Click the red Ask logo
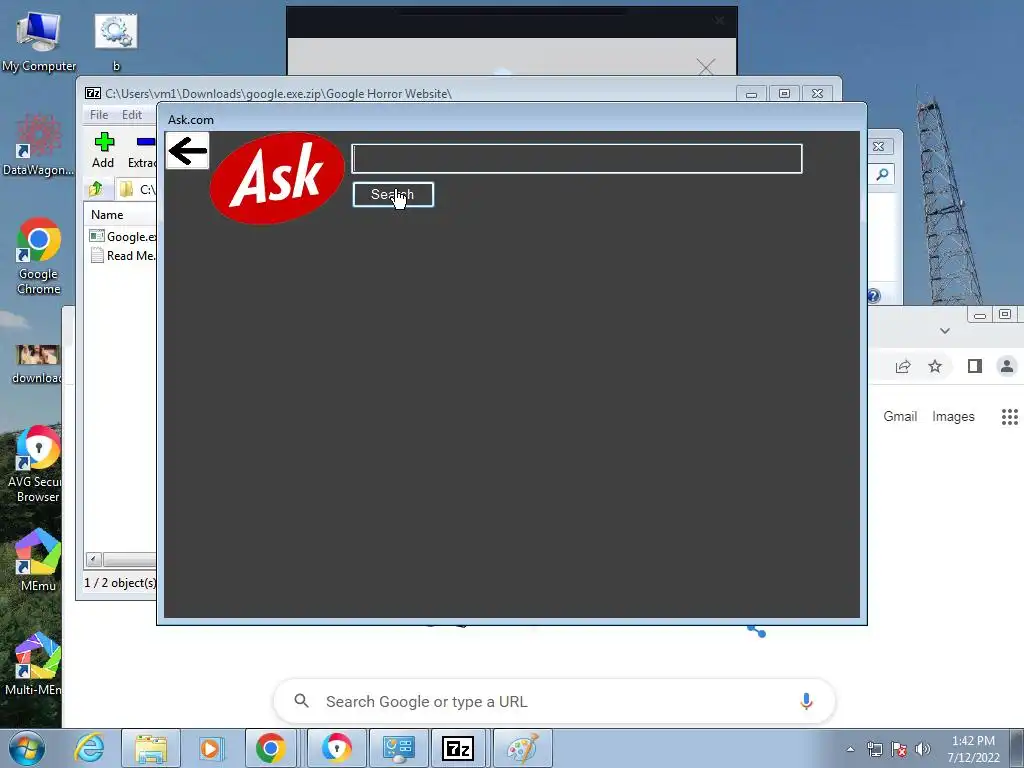Screen dimensions: 1024x768 [278, 178]
